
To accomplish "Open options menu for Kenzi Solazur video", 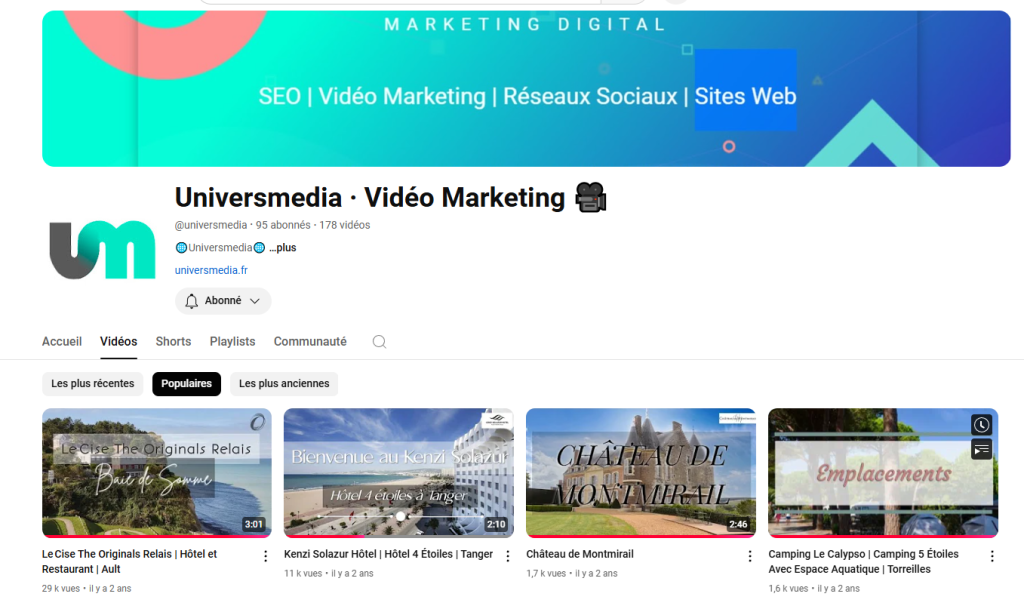I will click(x=507, y=556).
